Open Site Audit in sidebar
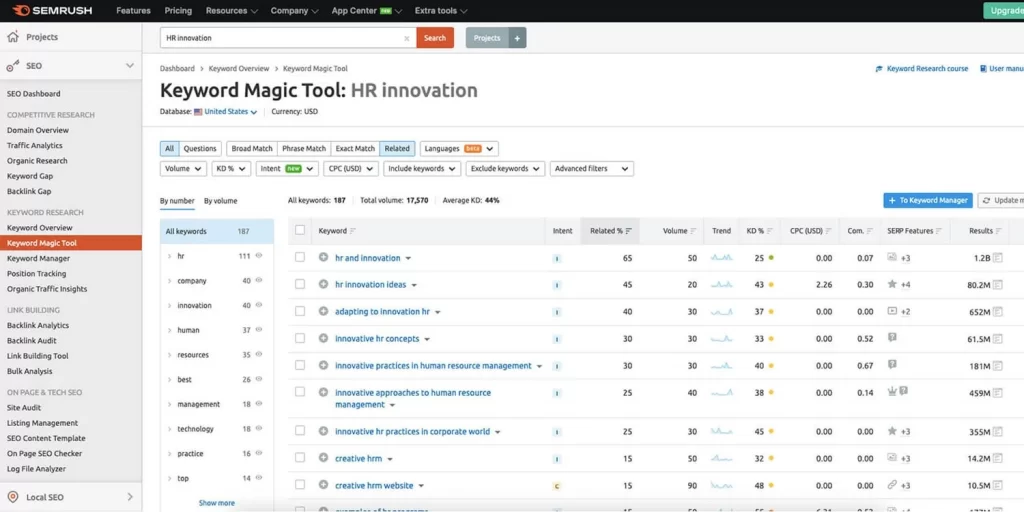Viewport: 1024px width, 512px height. pos(24,408)
